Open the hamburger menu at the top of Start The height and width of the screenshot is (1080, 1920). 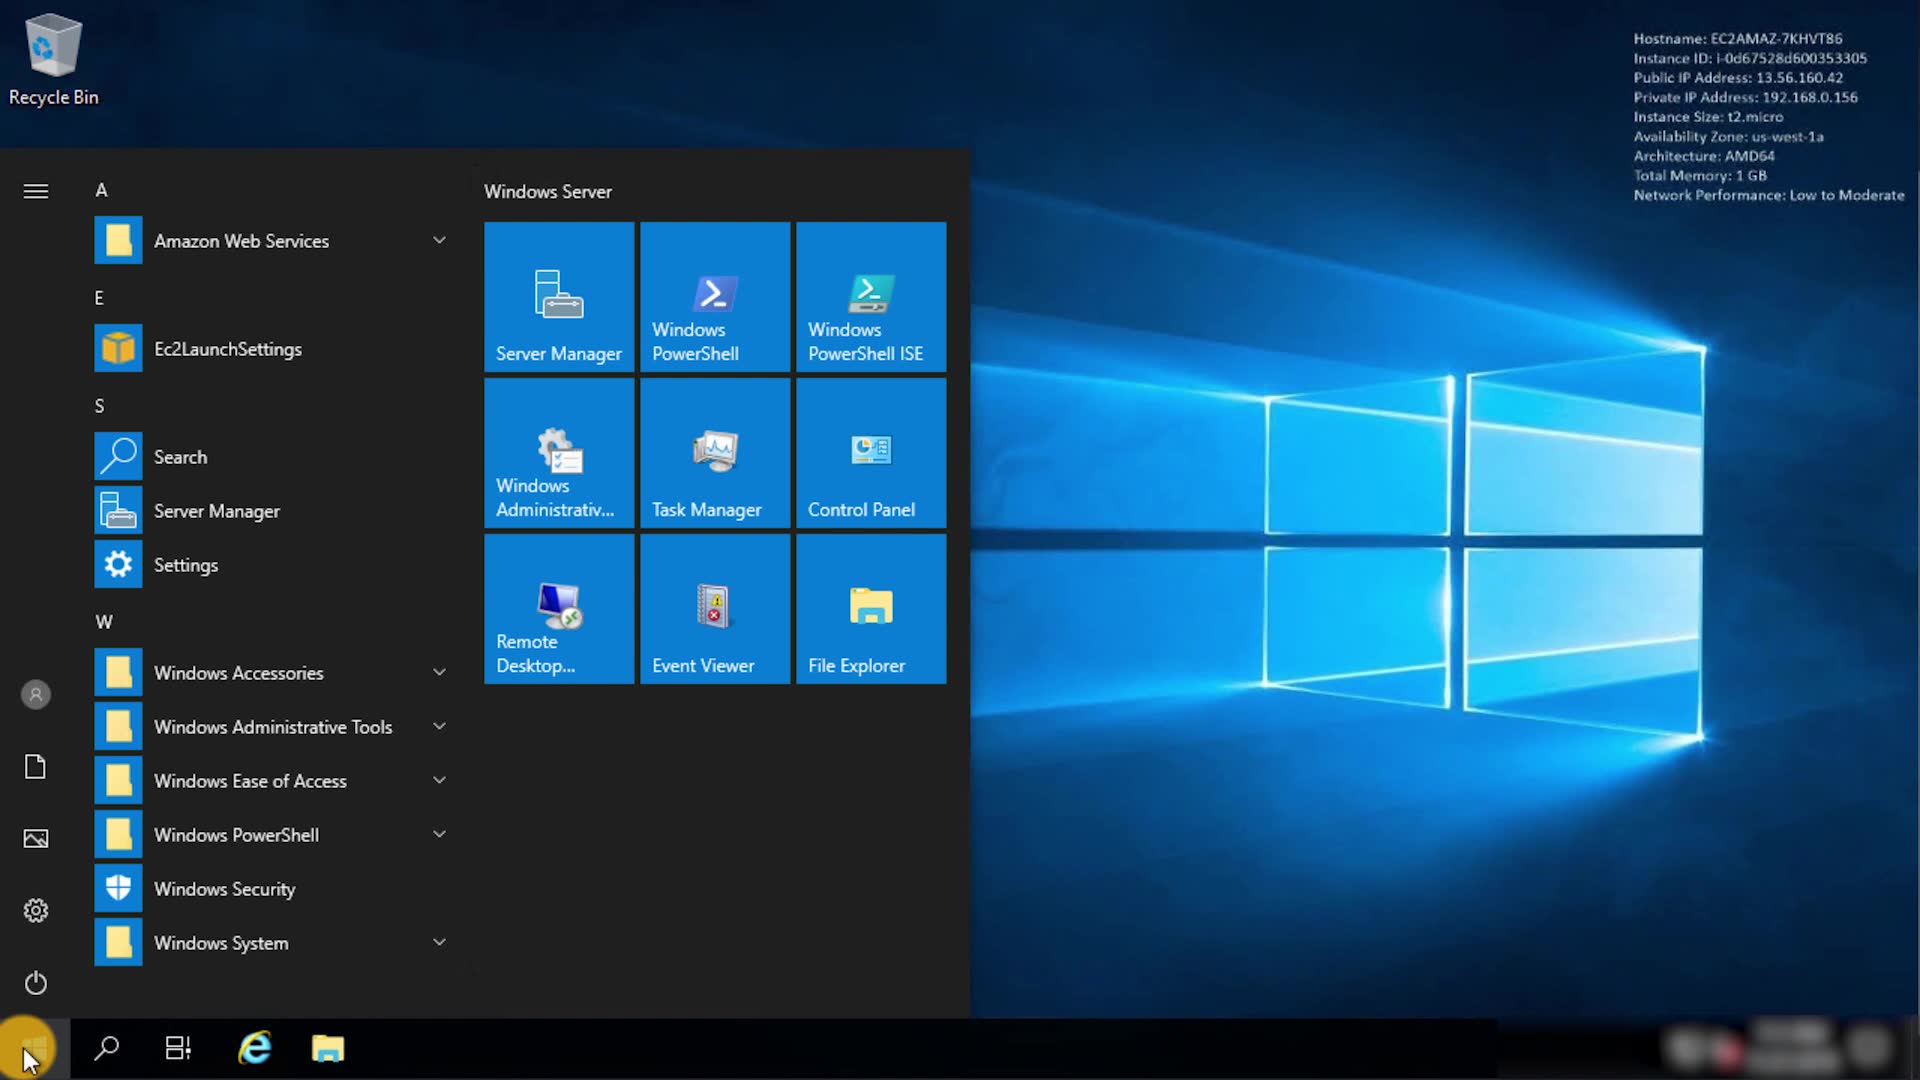pyautogui.click(x=36, y=191)
